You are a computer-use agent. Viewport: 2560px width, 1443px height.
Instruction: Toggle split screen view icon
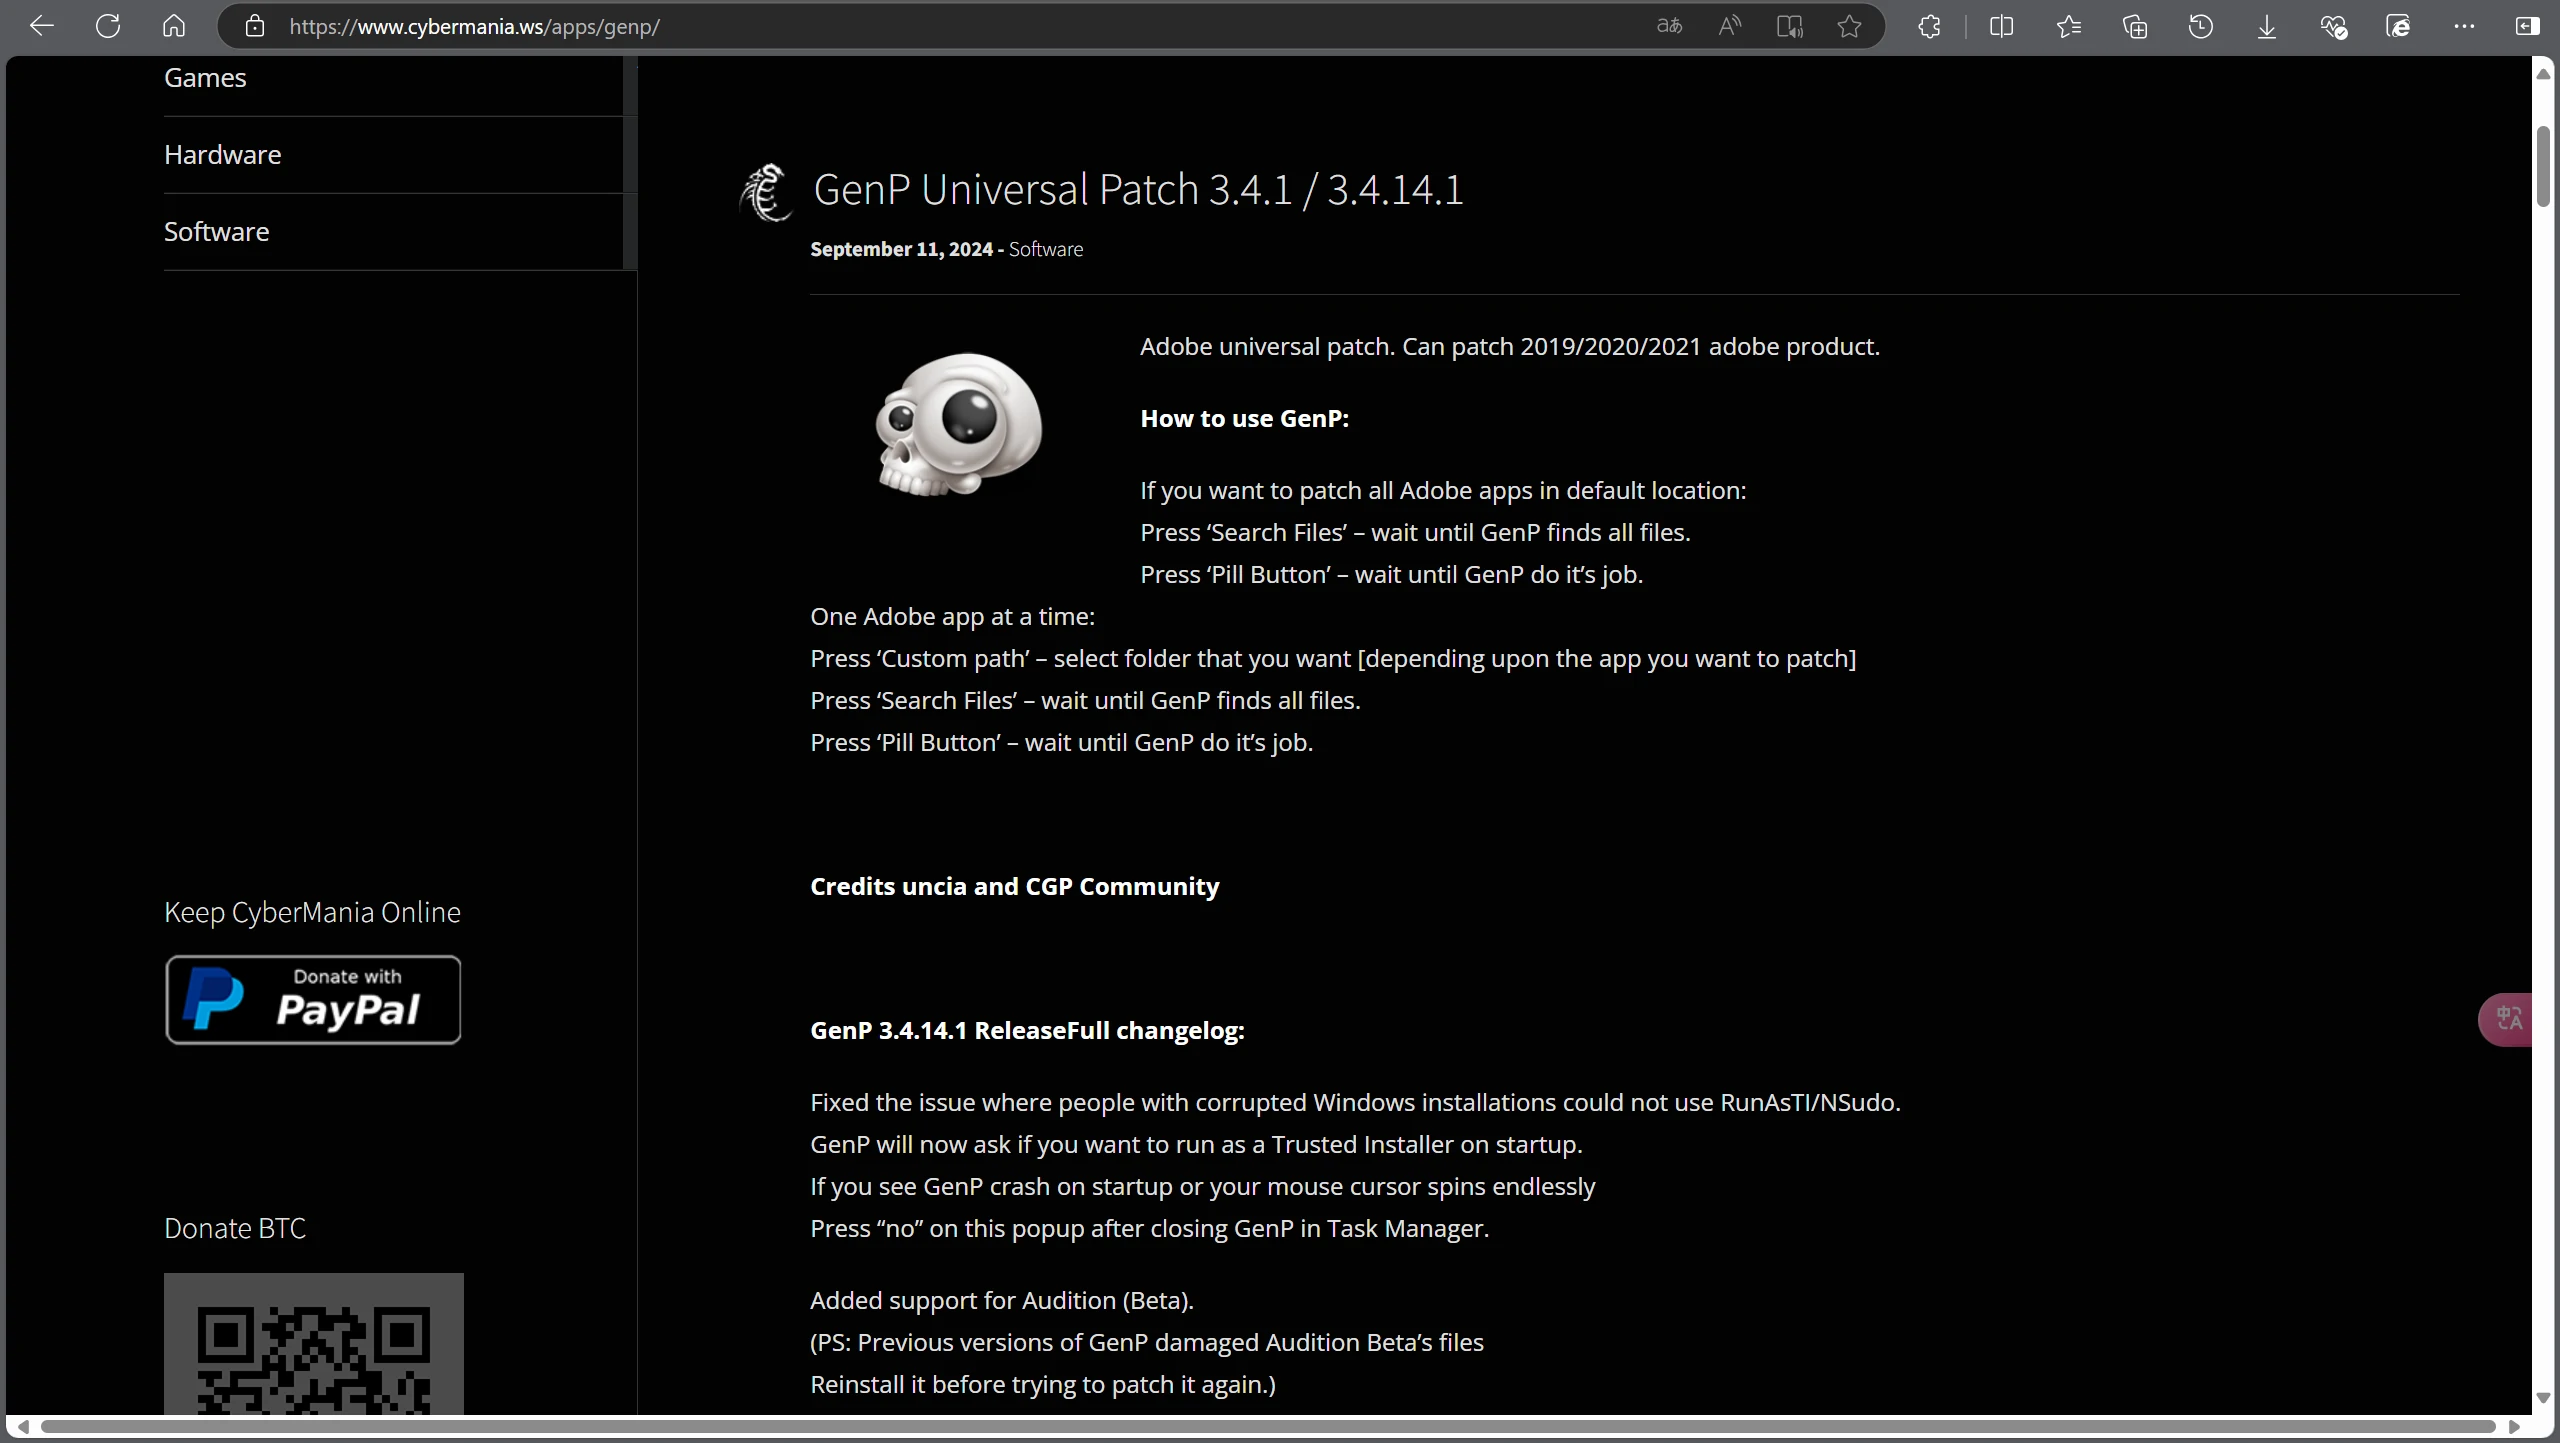pyautogui.click(x=2001, y=26)
